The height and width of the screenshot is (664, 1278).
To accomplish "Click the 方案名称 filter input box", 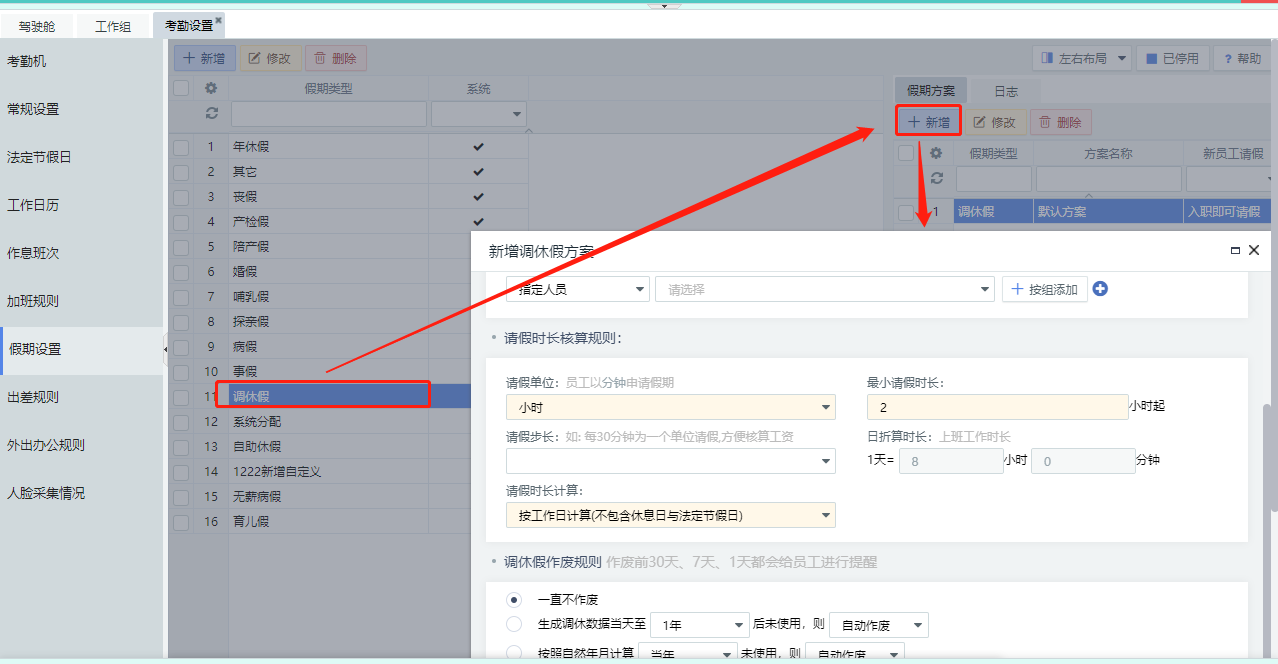I will pos(1108,179).
